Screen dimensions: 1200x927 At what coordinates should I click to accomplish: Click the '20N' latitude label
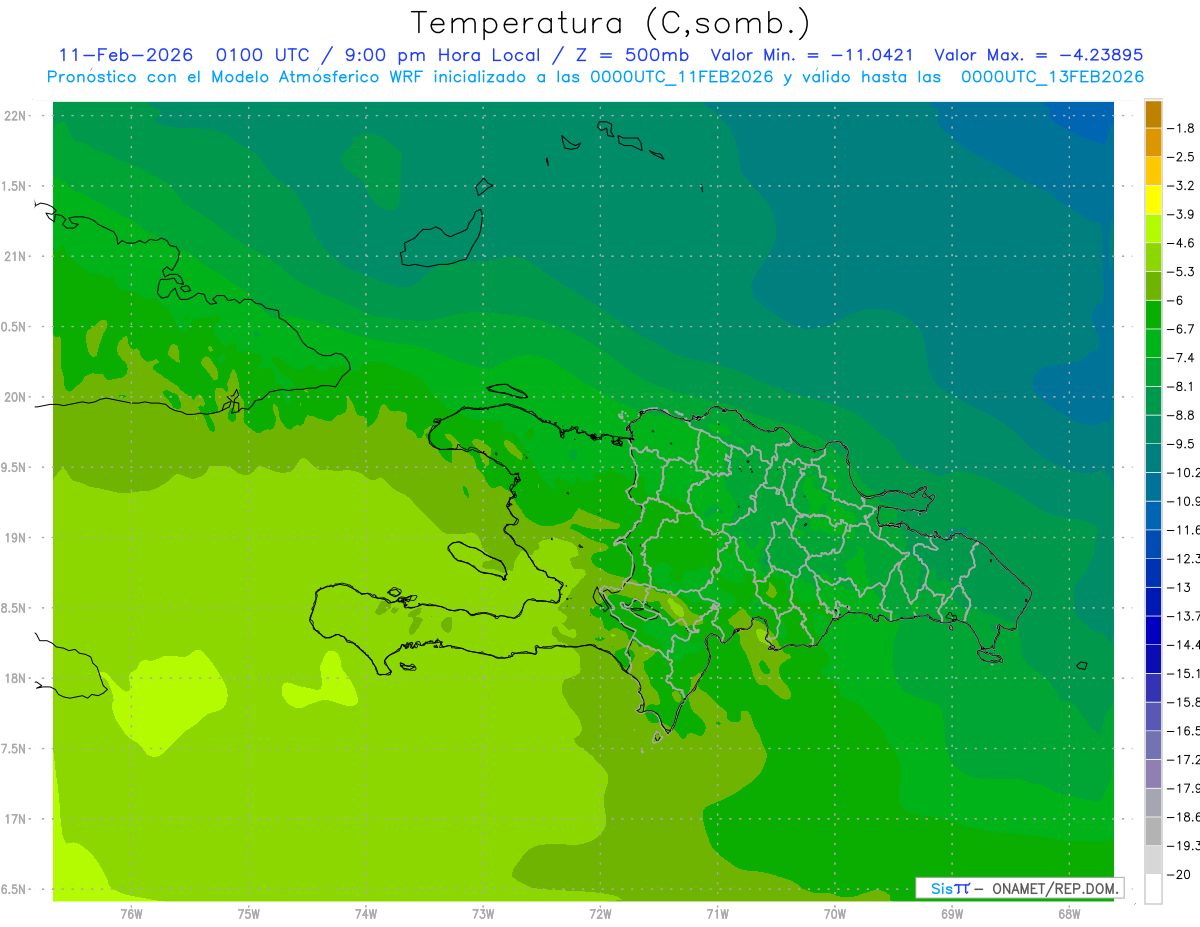[x=15, y=397]
